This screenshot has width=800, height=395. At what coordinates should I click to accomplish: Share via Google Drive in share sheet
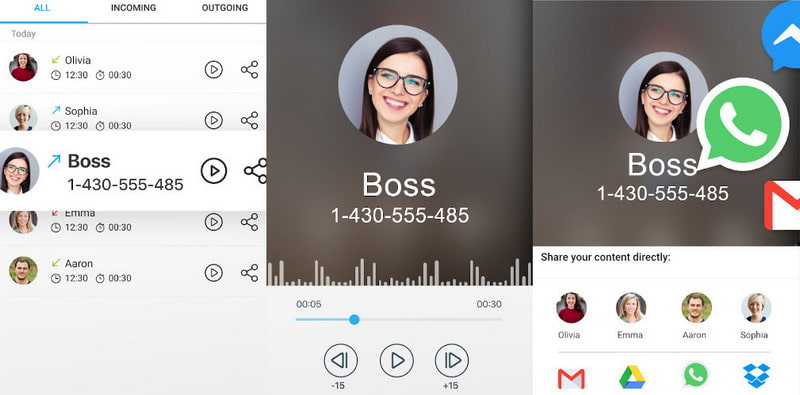pyautogui.click(x=632, y=378)
